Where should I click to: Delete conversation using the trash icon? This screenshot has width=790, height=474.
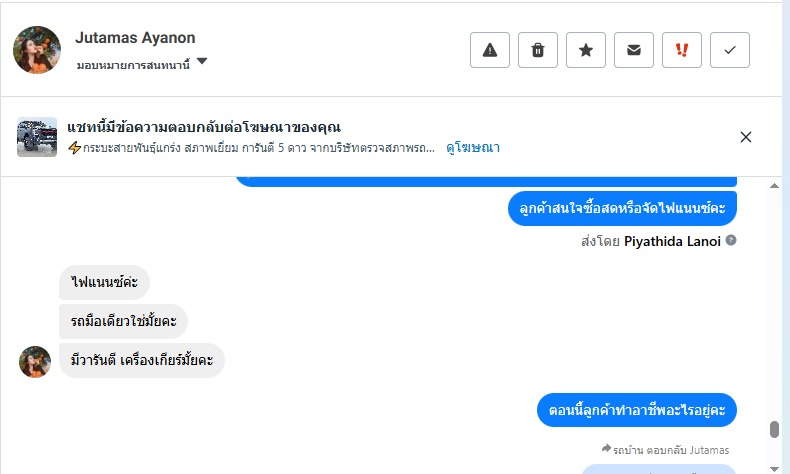click(x=538, y=50)
